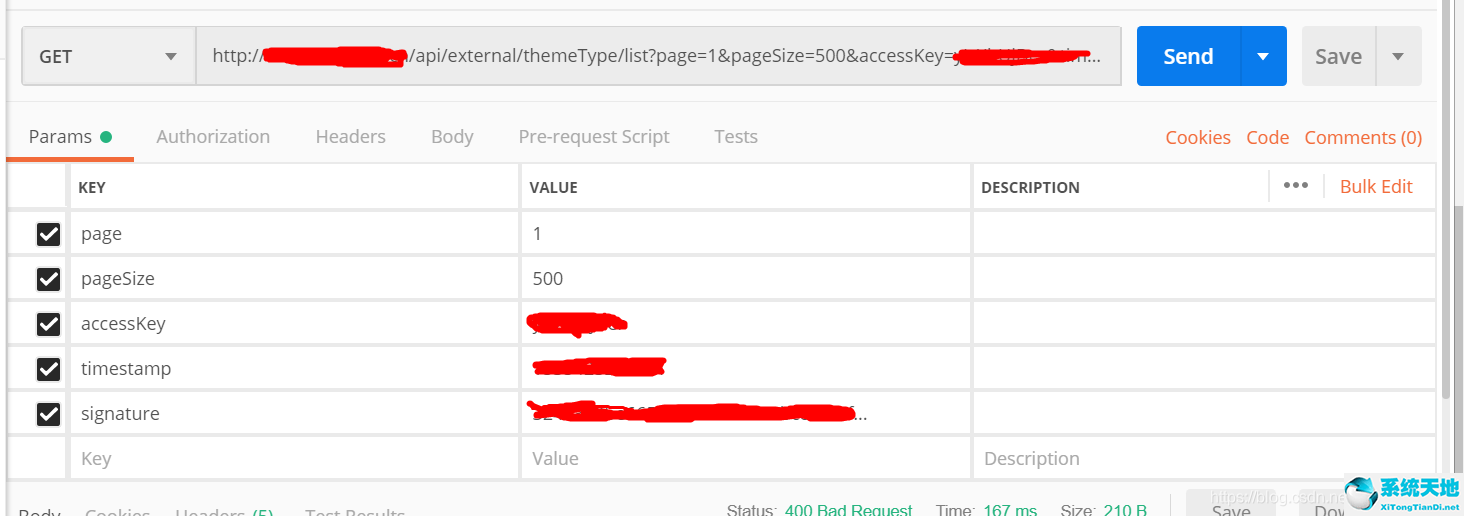Click the DESCRIPTION column header
The image size is (1464, 516).
1030,187
